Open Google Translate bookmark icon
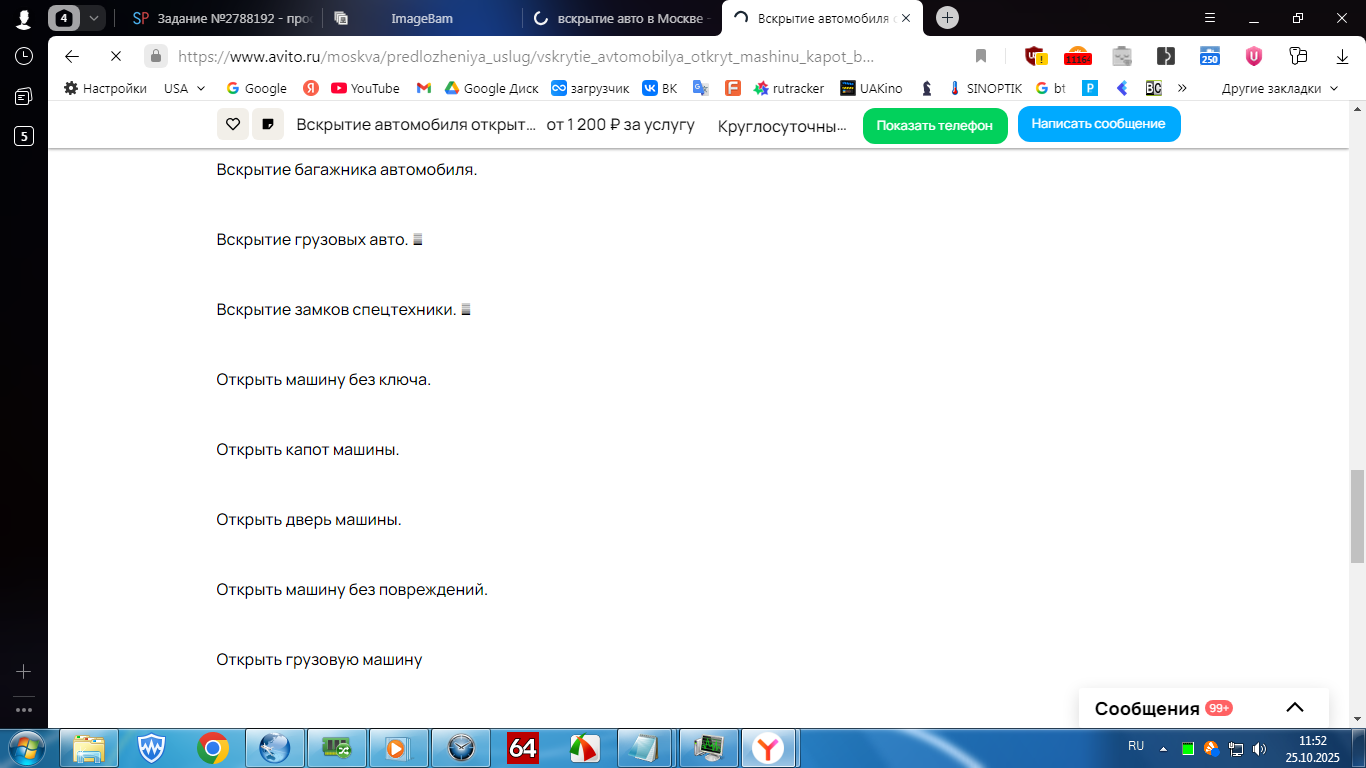 point(701,88)
